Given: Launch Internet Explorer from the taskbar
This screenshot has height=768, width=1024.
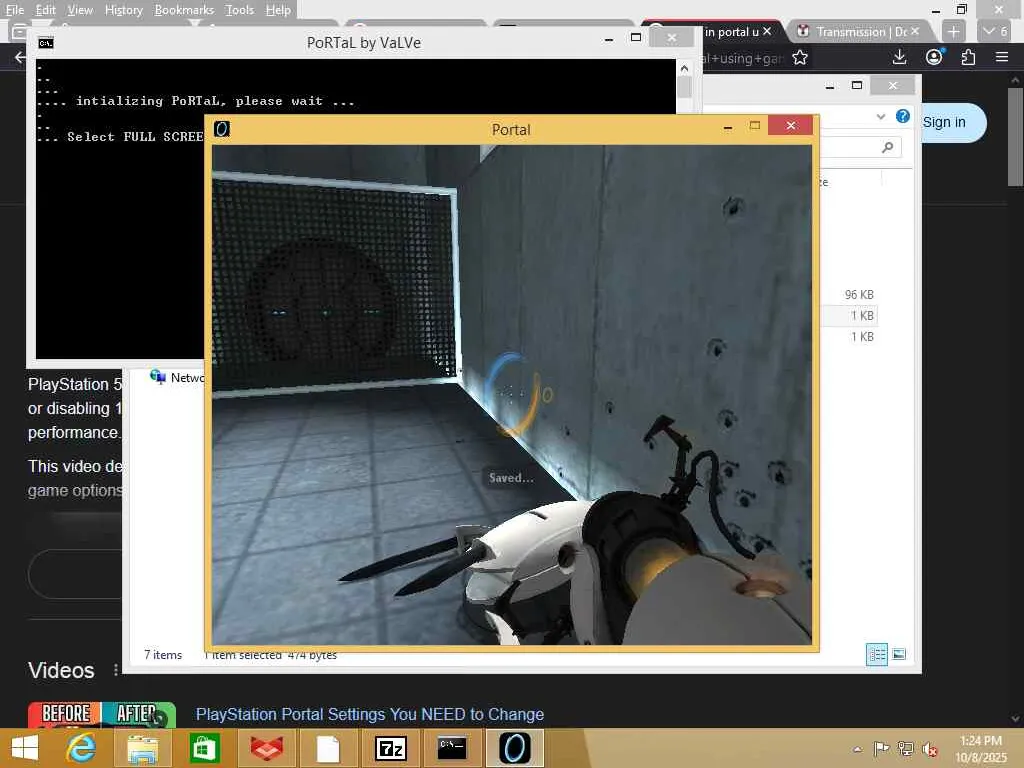Looking at the screenshot, I should click(x=81, y=748).
